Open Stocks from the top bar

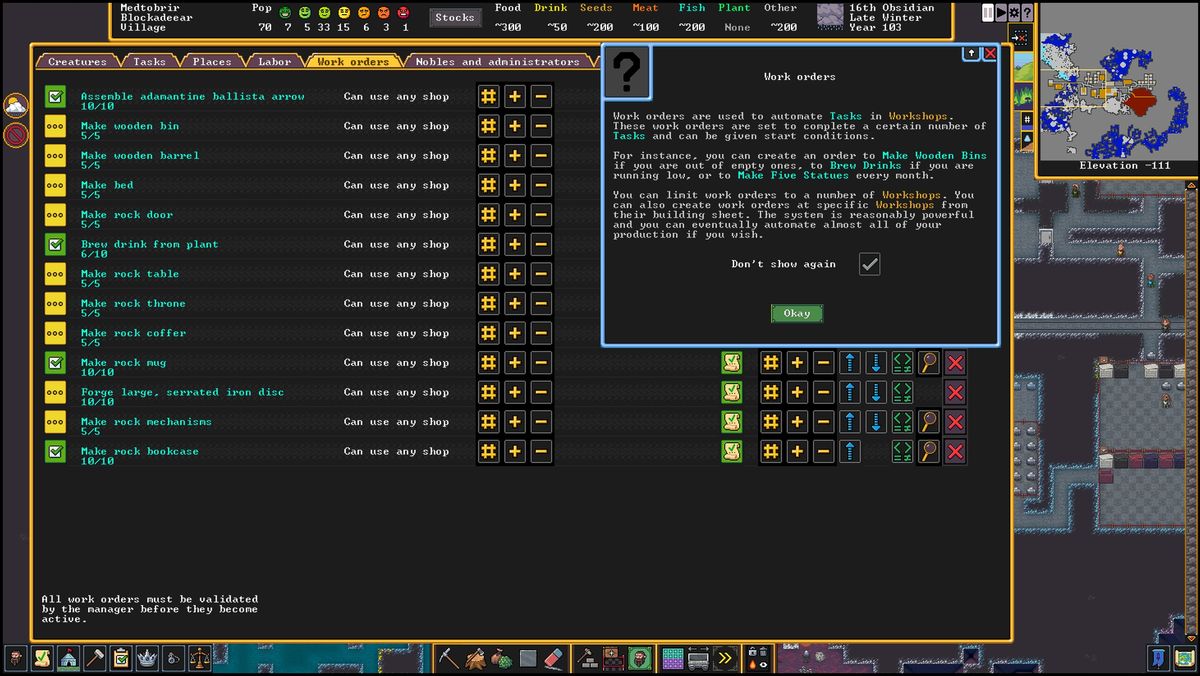tap(455, 16)
